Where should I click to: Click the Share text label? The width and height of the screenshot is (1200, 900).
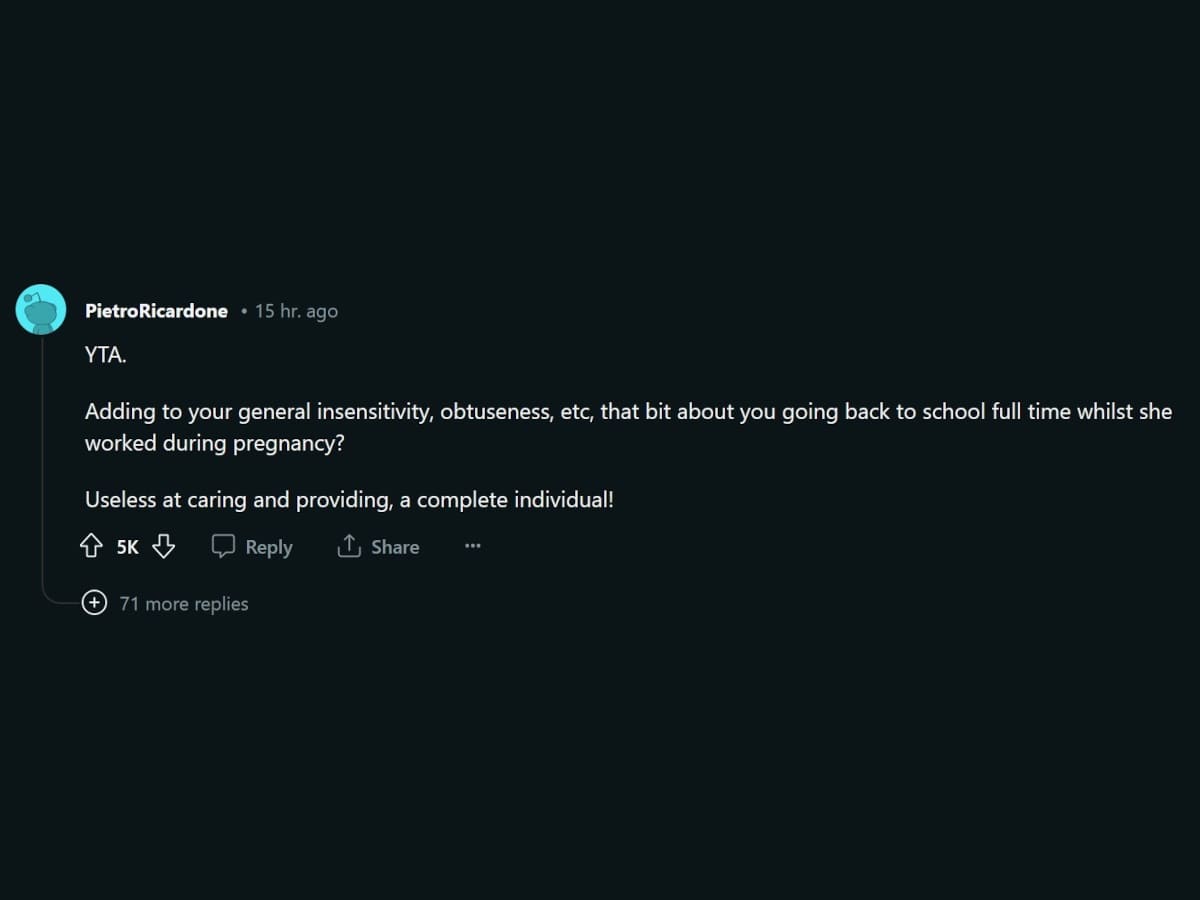(395, 547)
